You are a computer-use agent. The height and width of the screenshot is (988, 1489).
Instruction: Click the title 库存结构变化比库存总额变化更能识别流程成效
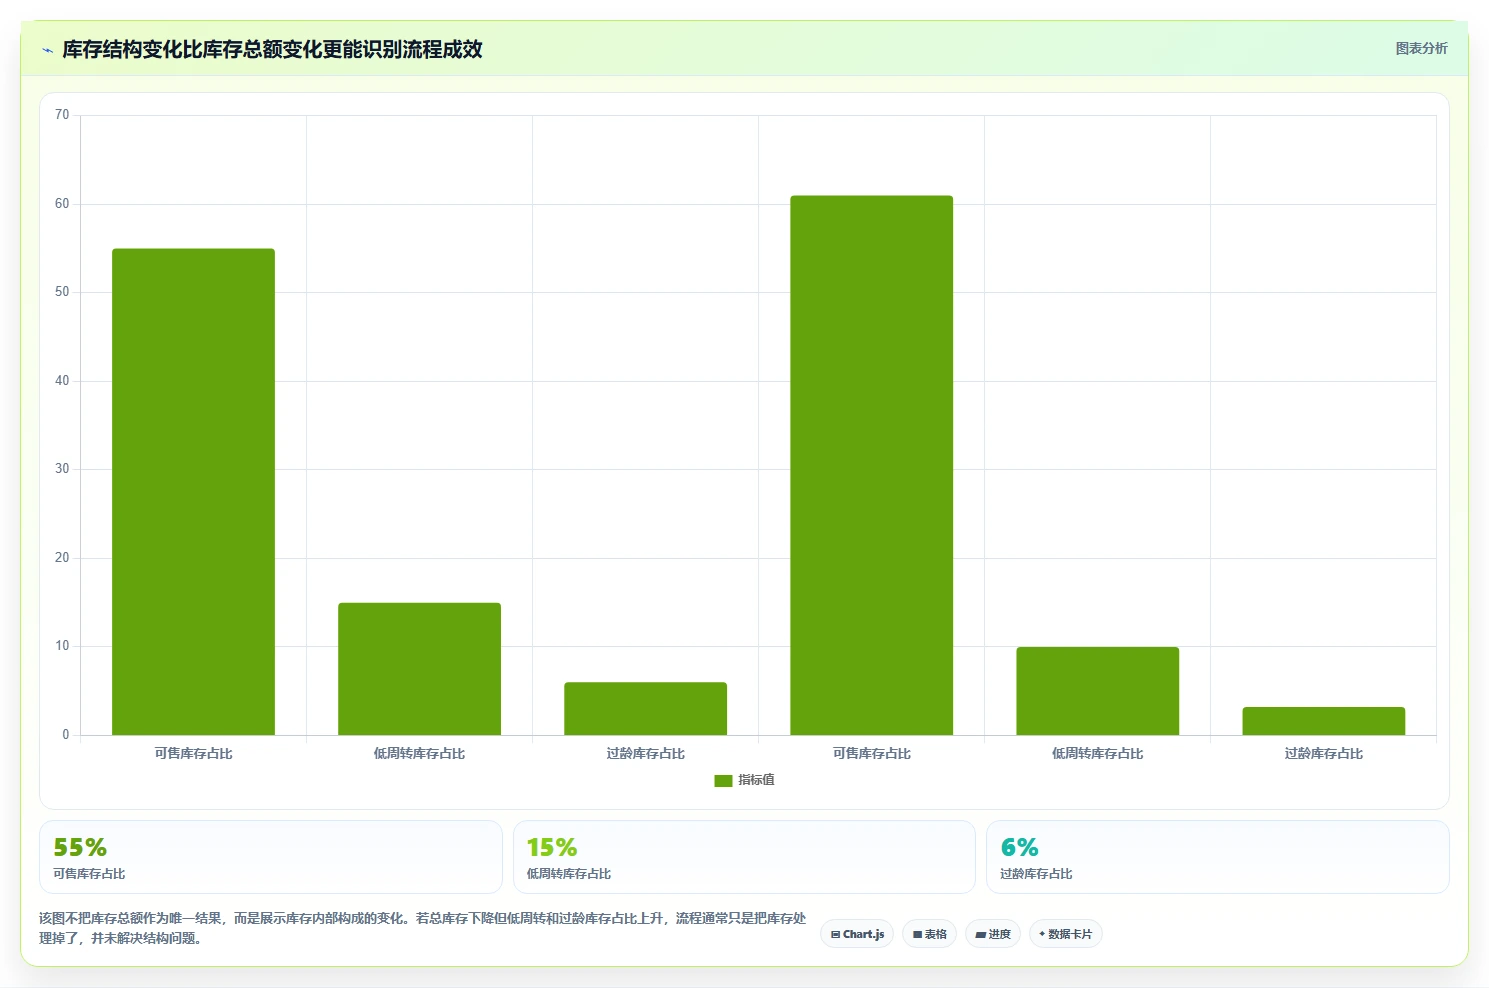[272, 49]
